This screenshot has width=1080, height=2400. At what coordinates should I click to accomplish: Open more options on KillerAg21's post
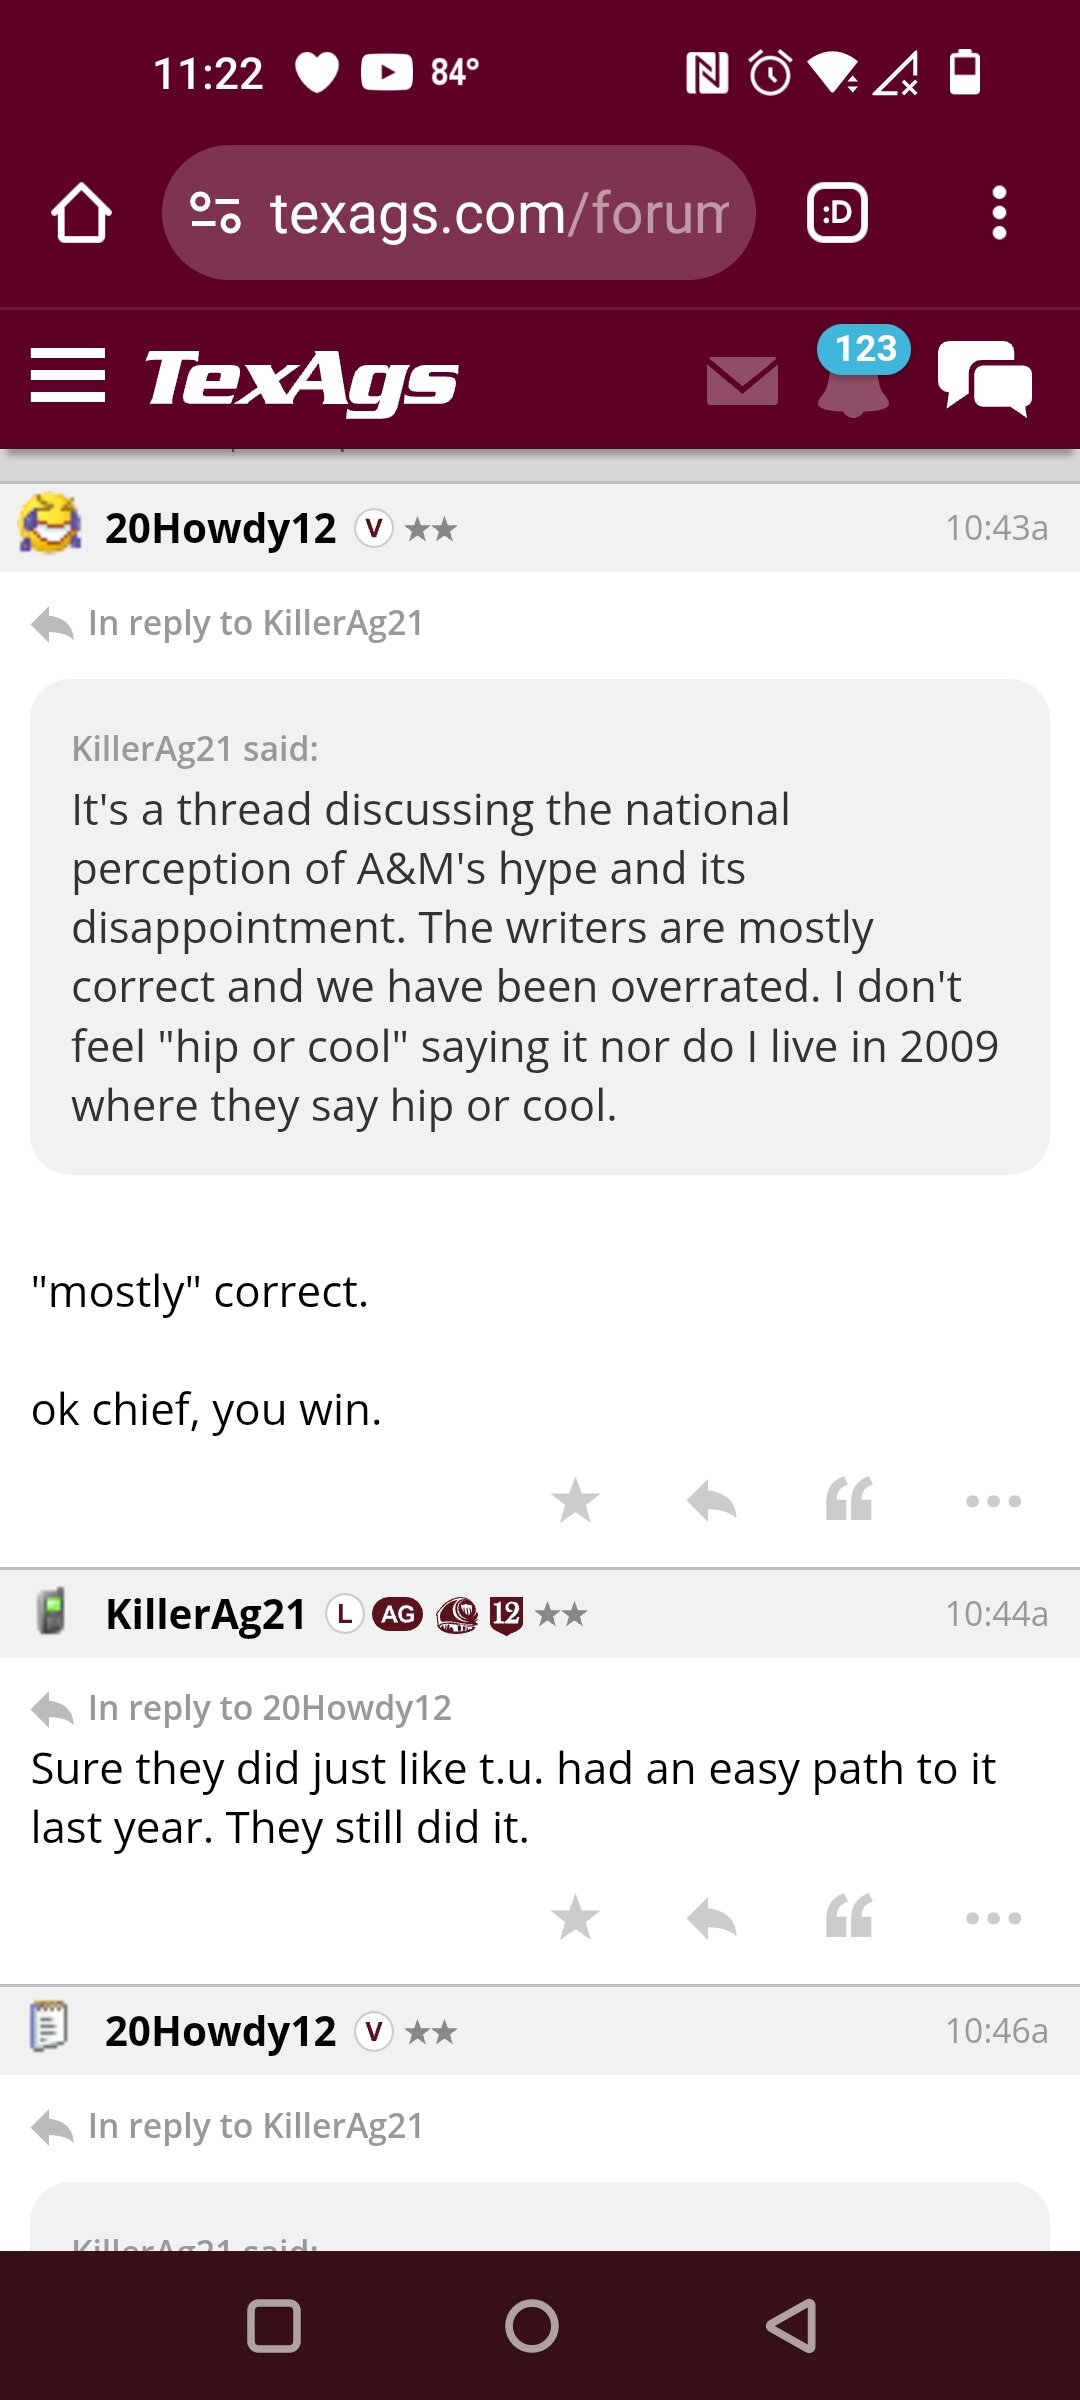[994, 1918]
